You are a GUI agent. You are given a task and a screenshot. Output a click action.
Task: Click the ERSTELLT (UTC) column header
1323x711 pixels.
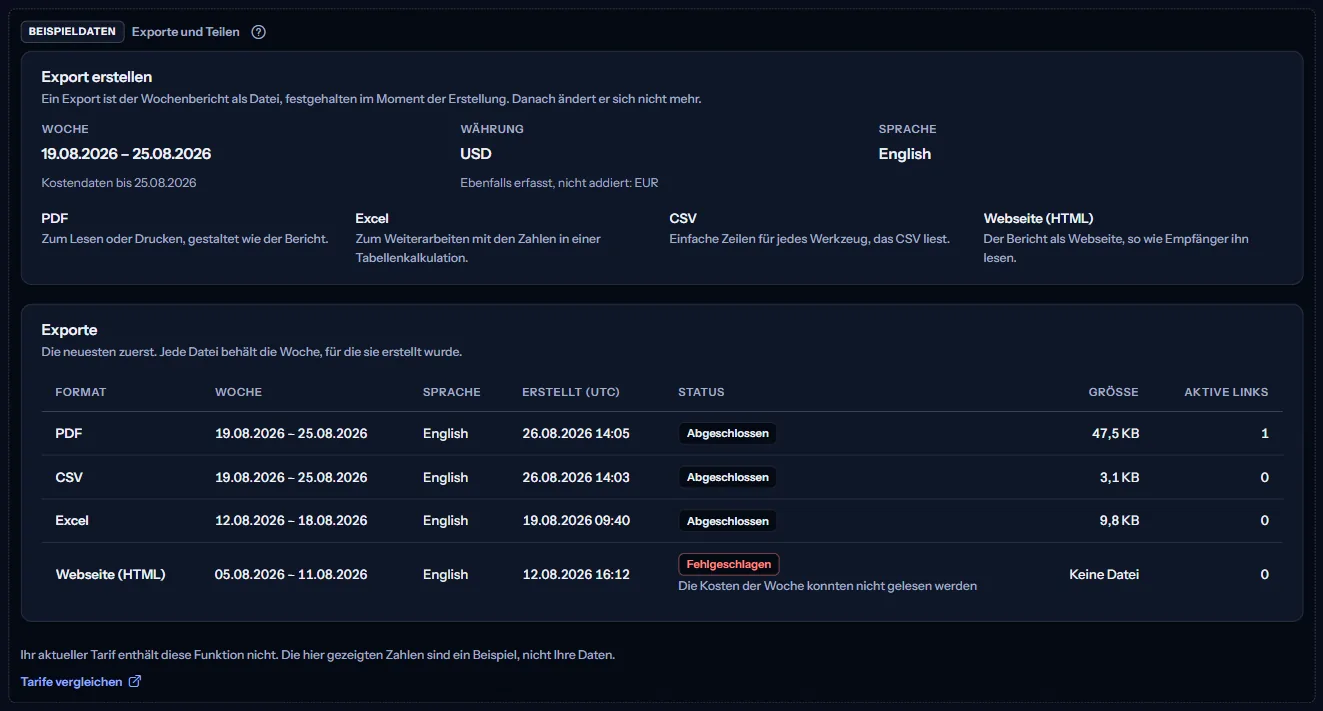pyautogui.click(x=571, y=392)
